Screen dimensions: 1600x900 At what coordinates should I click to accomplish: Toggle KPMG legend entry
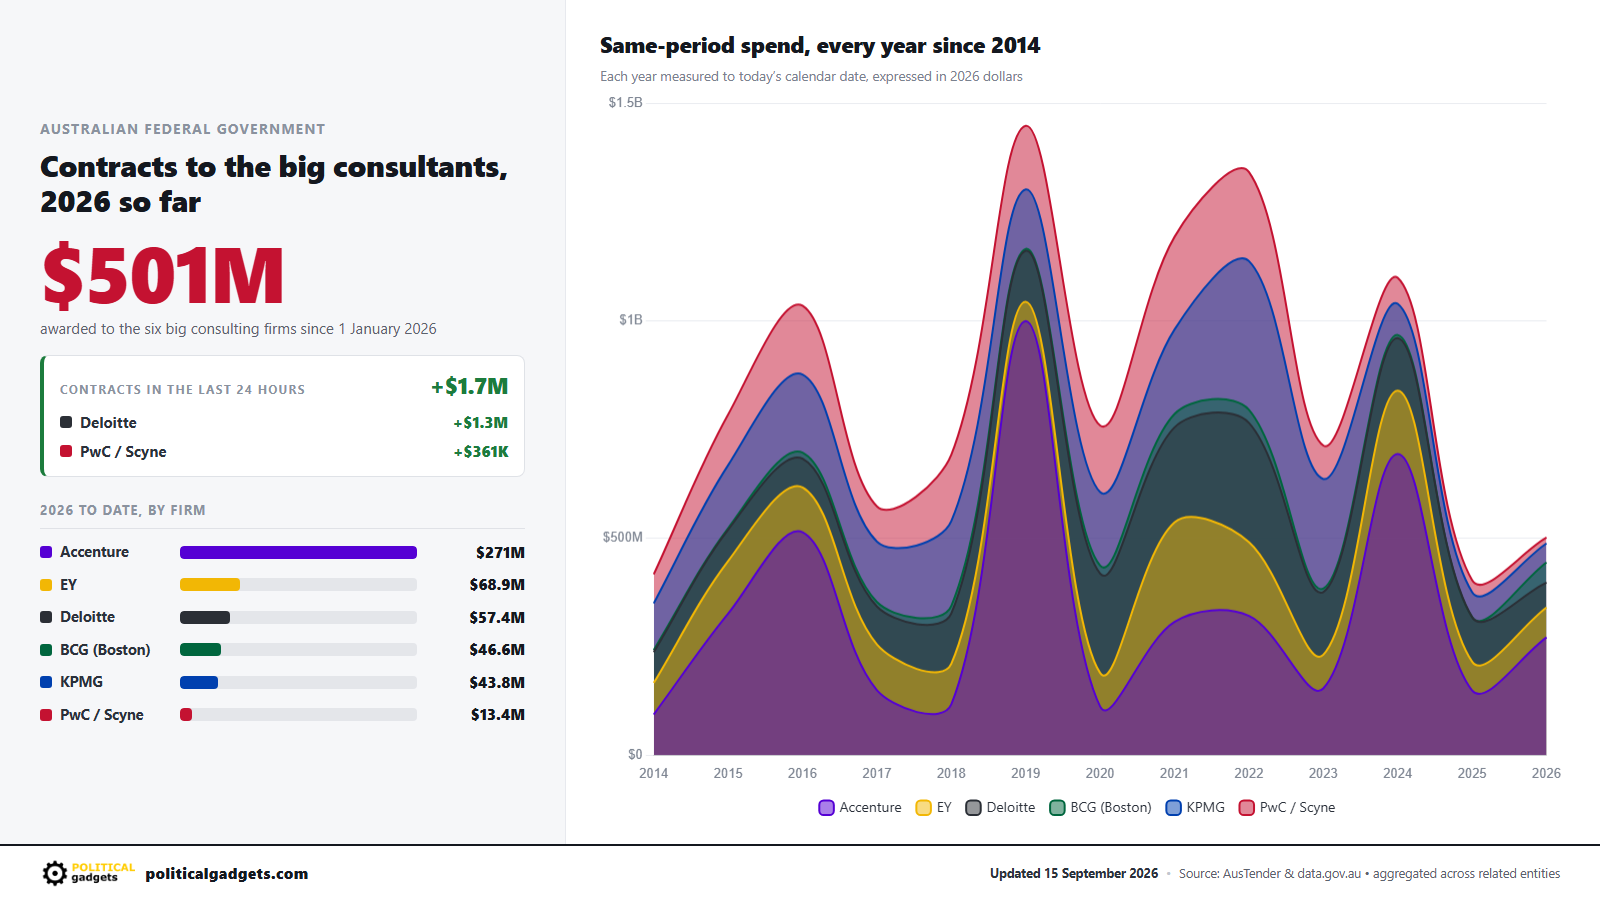coord(1195,808)
